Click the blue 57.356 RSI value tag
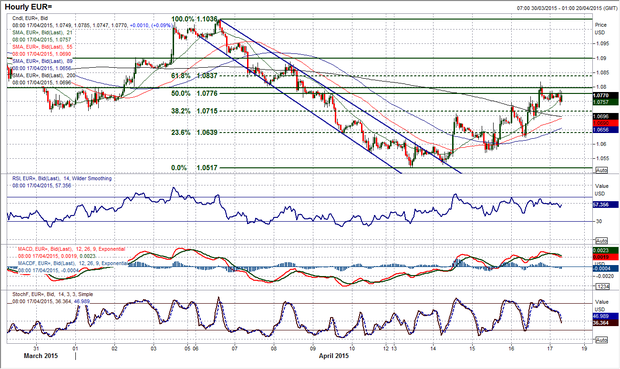The height and width of the screenshot is (369, 620). [606, 204]
